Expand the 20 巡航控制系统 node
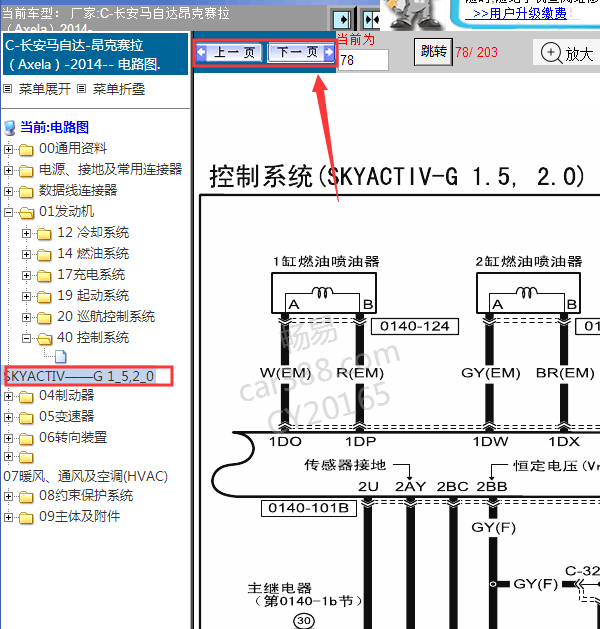 (x=26, y=317)
